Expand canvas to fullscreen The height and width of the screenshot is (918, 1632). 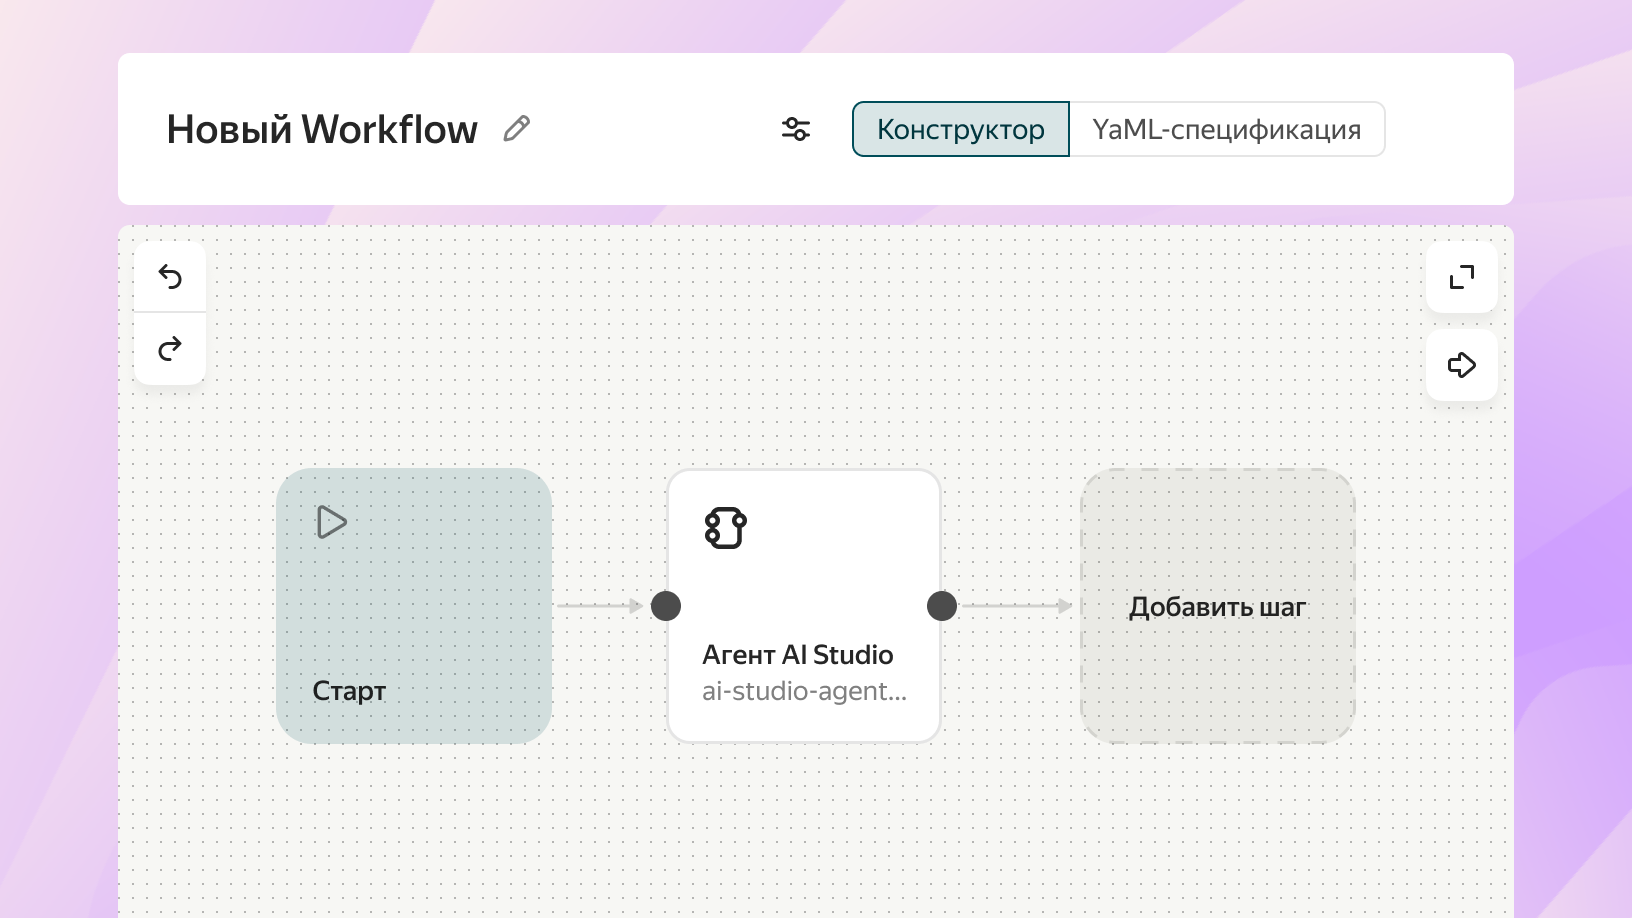point(1462,277)
